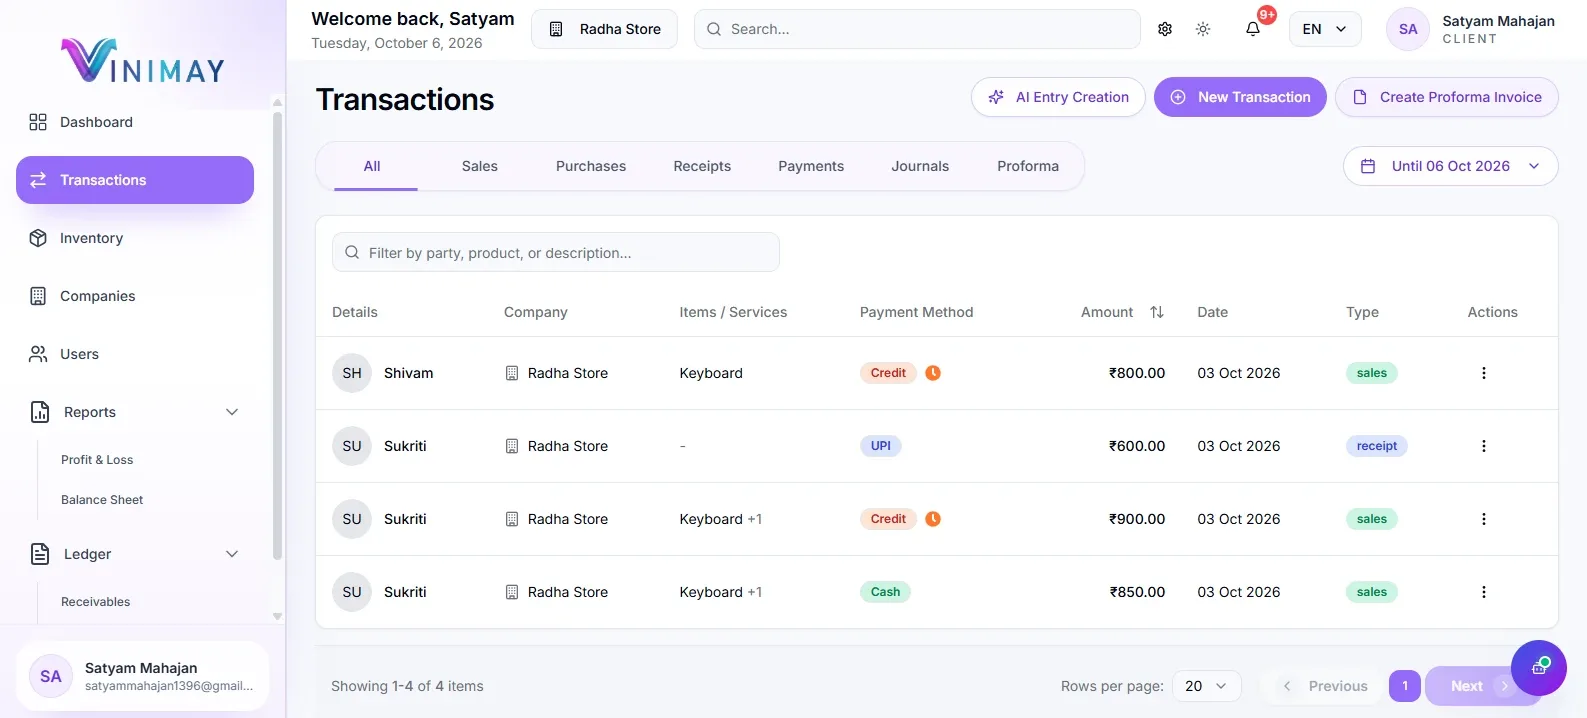Switch to the Sales tab
The height and width of the screenshot is (718, 1587).
pyautogui.click(x=480, y=166)
